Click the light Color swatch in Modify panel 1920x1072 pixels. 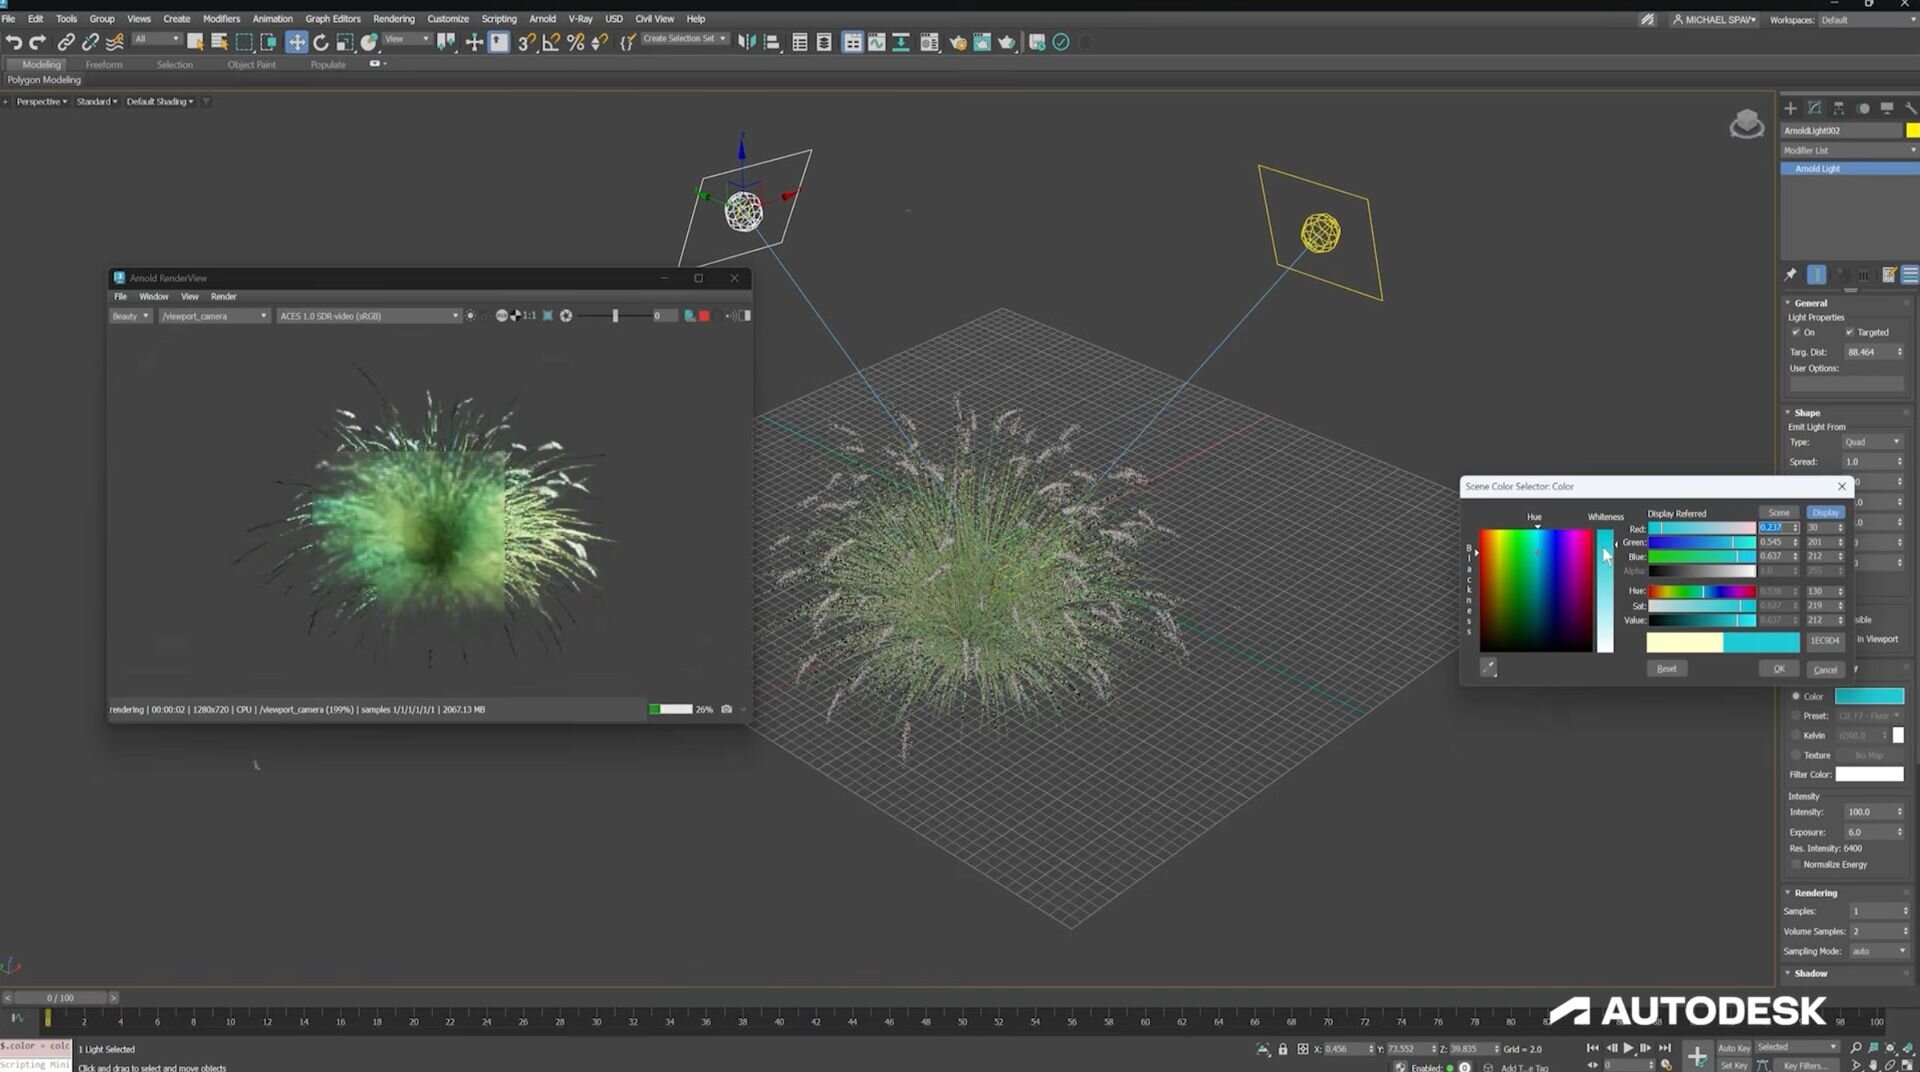(x=1869, y=696)
